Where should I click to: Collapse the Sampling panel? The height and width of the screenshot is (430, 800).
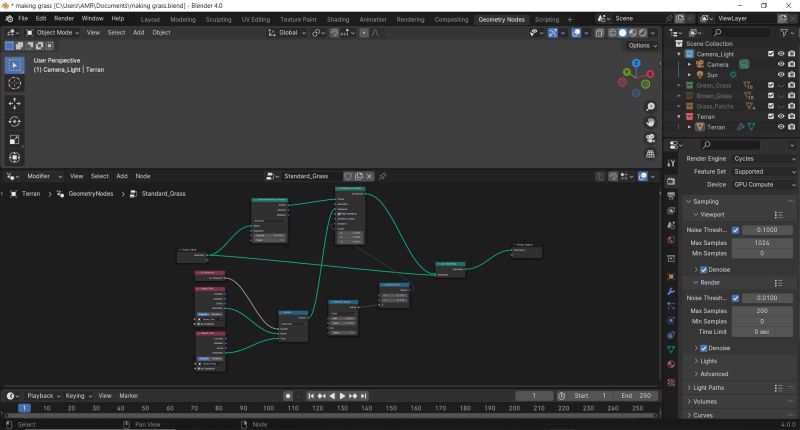[x=706, y=201]
